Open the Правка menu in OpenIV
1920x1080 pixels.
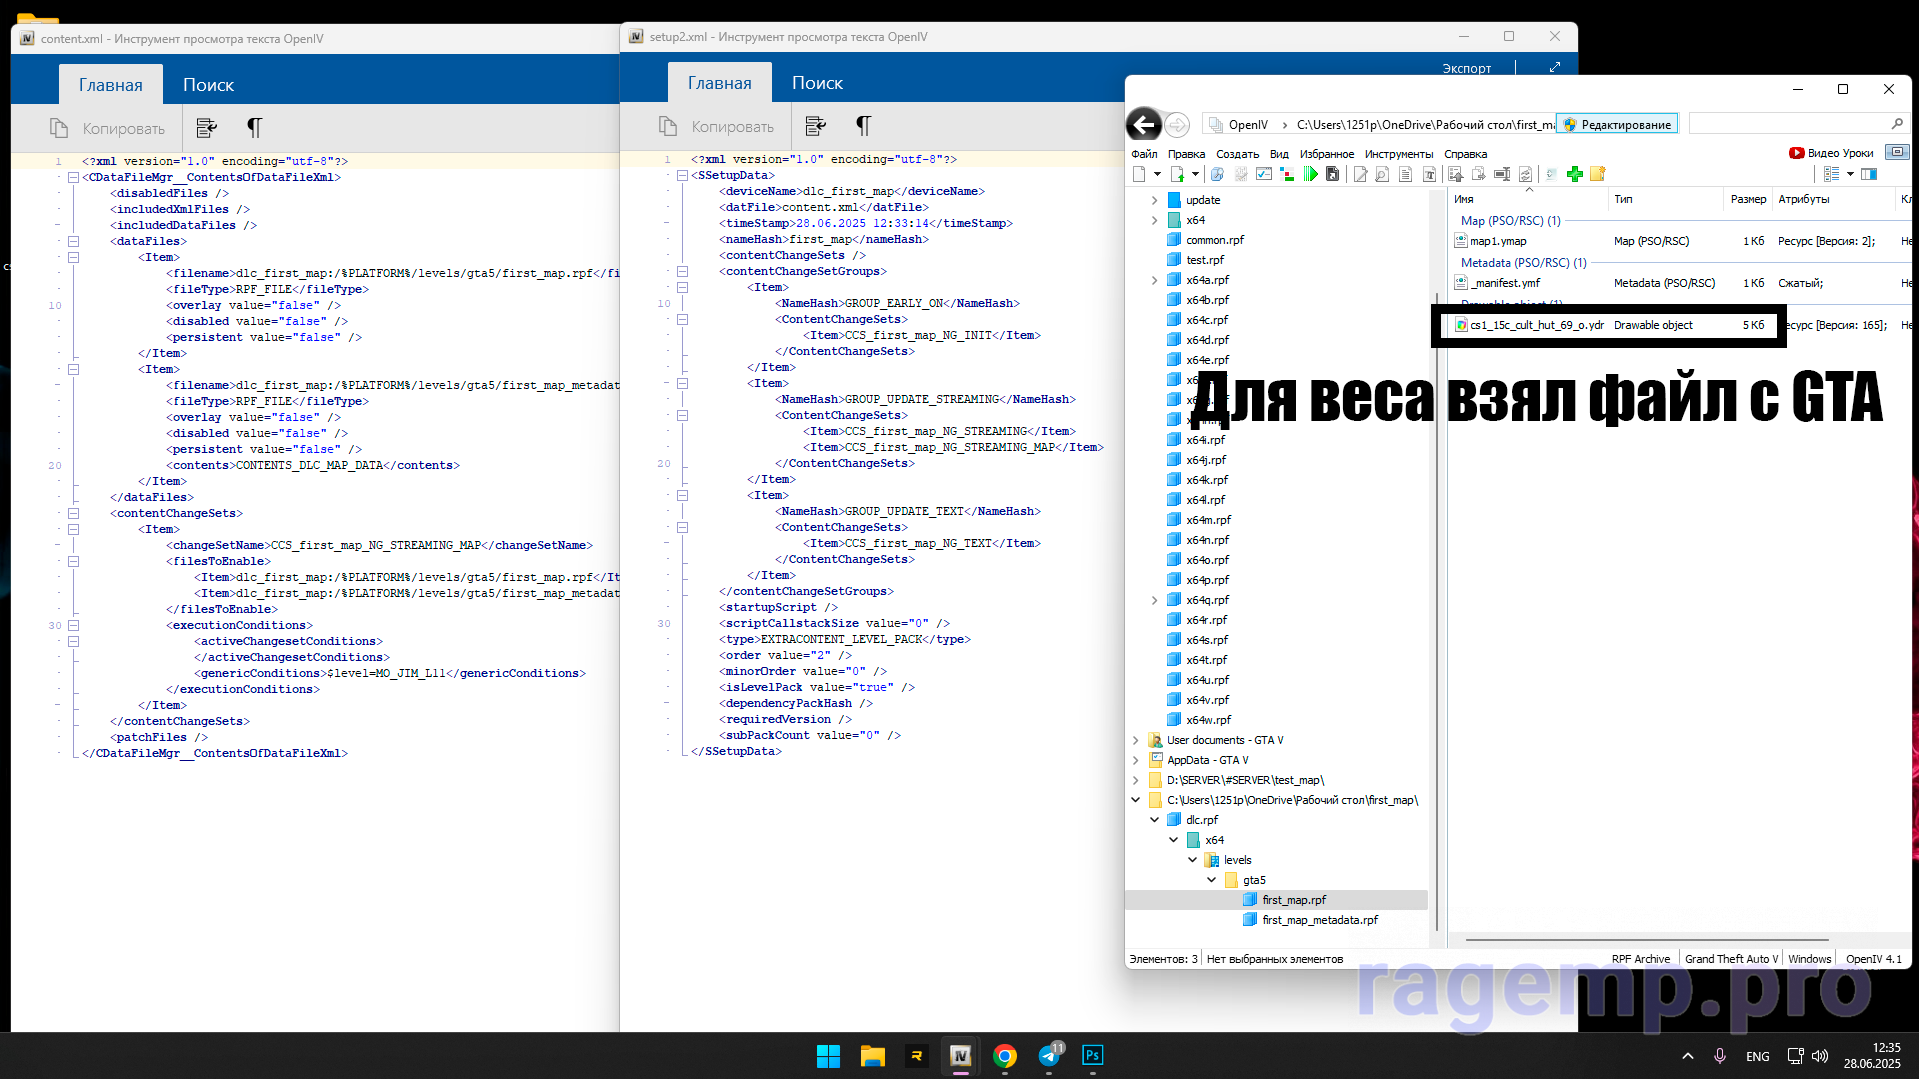click(1186, 154)
